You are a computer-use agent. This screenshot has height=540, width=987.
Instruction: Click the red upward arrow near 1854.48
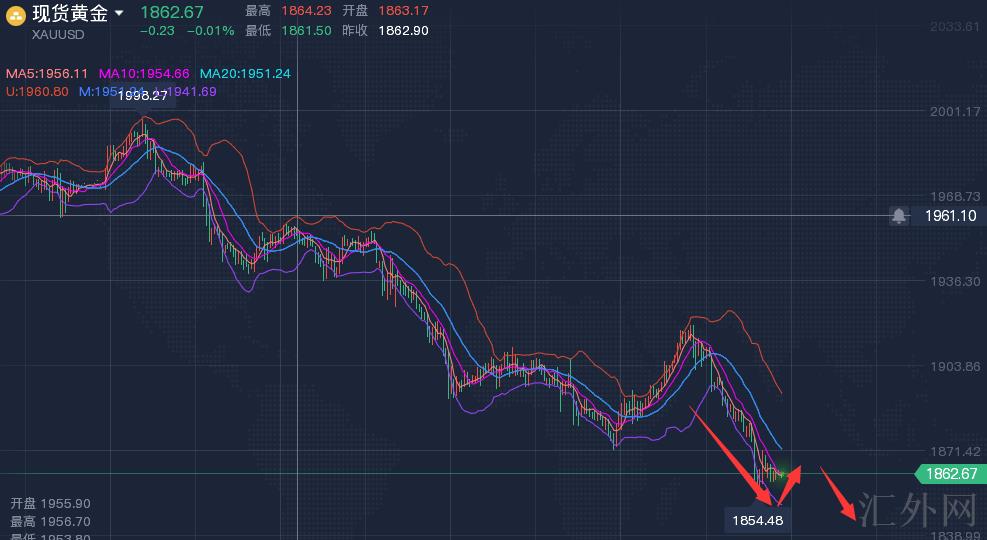pos(789,485)
